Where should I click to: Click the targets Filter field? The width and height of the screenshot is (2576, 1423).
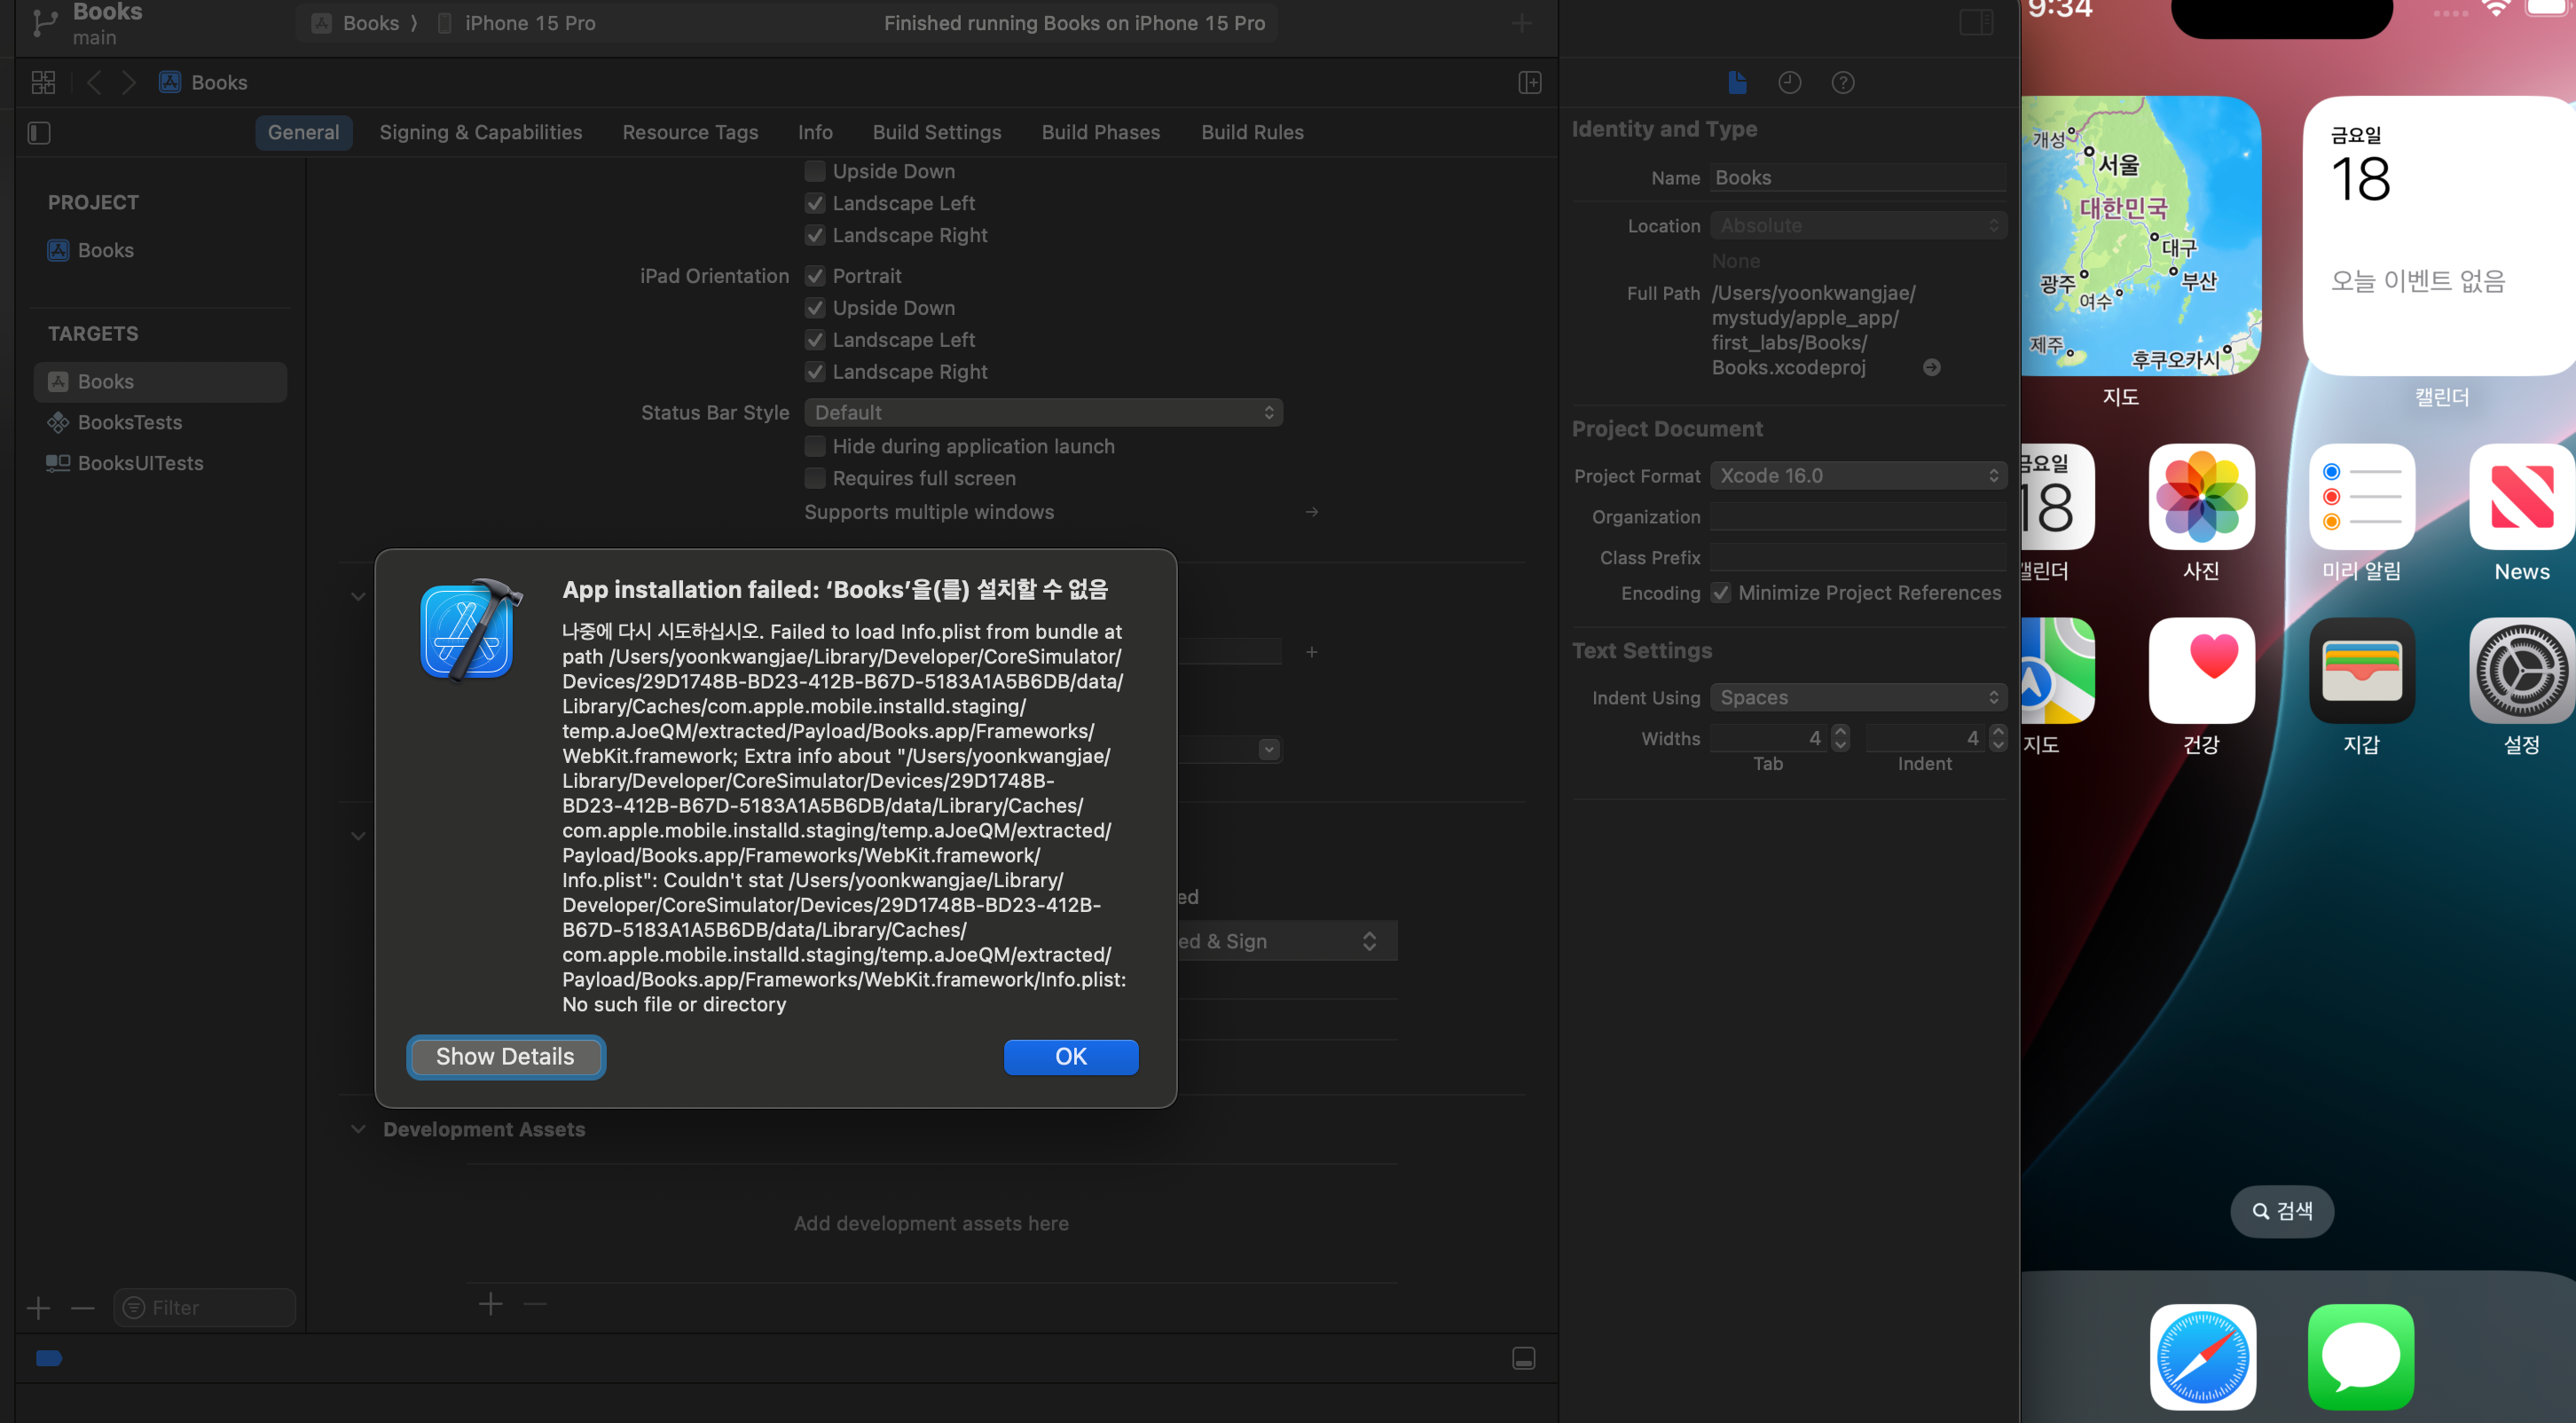click(204, 1307)
